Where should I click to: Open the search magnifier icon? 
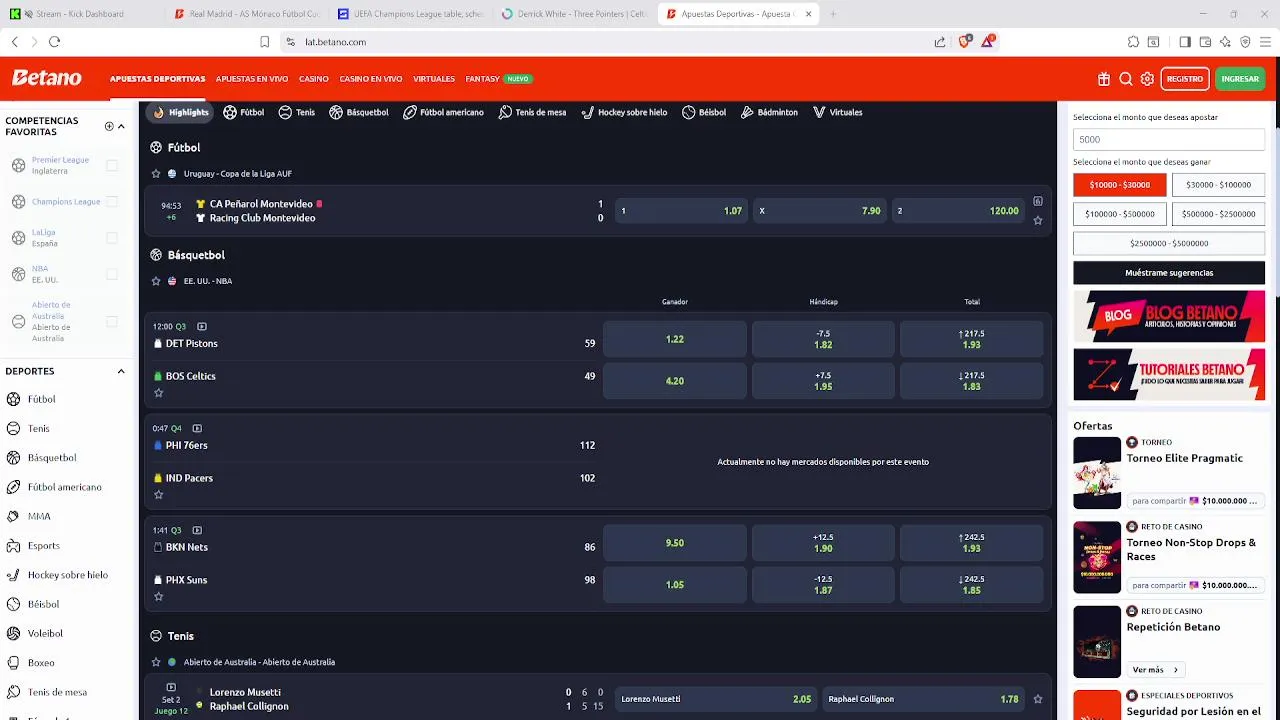click(x=1126, y=79)
